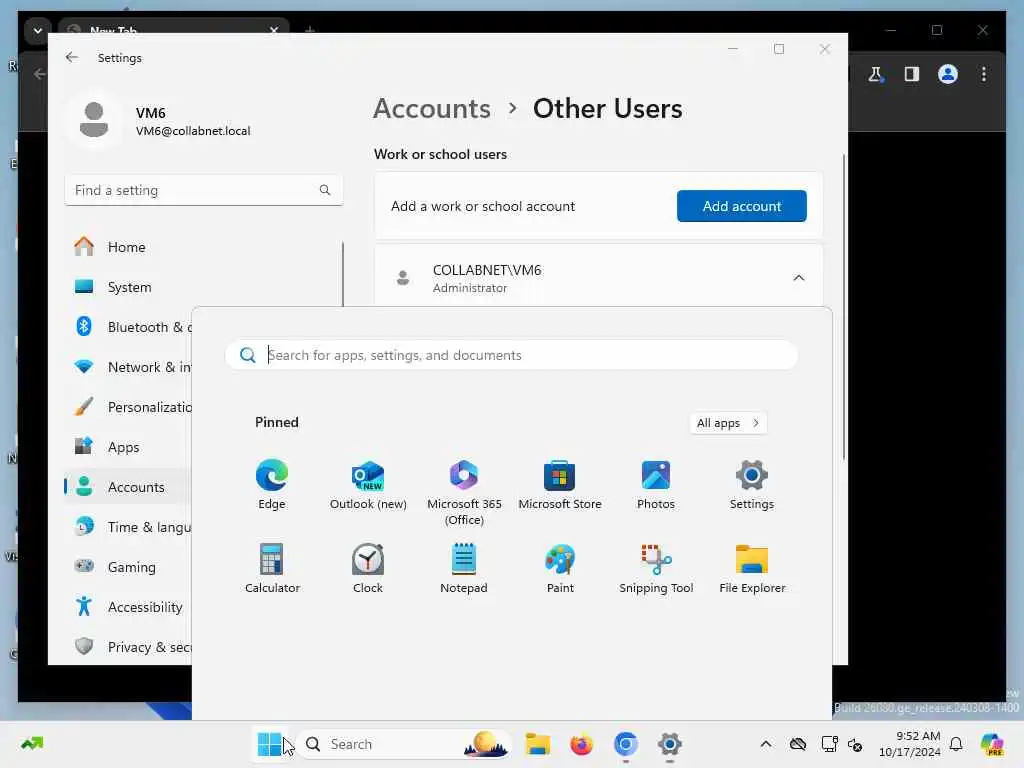Focus Start menu search box
The width and height of the screenshot is (1024, 768).
[511, 355]
